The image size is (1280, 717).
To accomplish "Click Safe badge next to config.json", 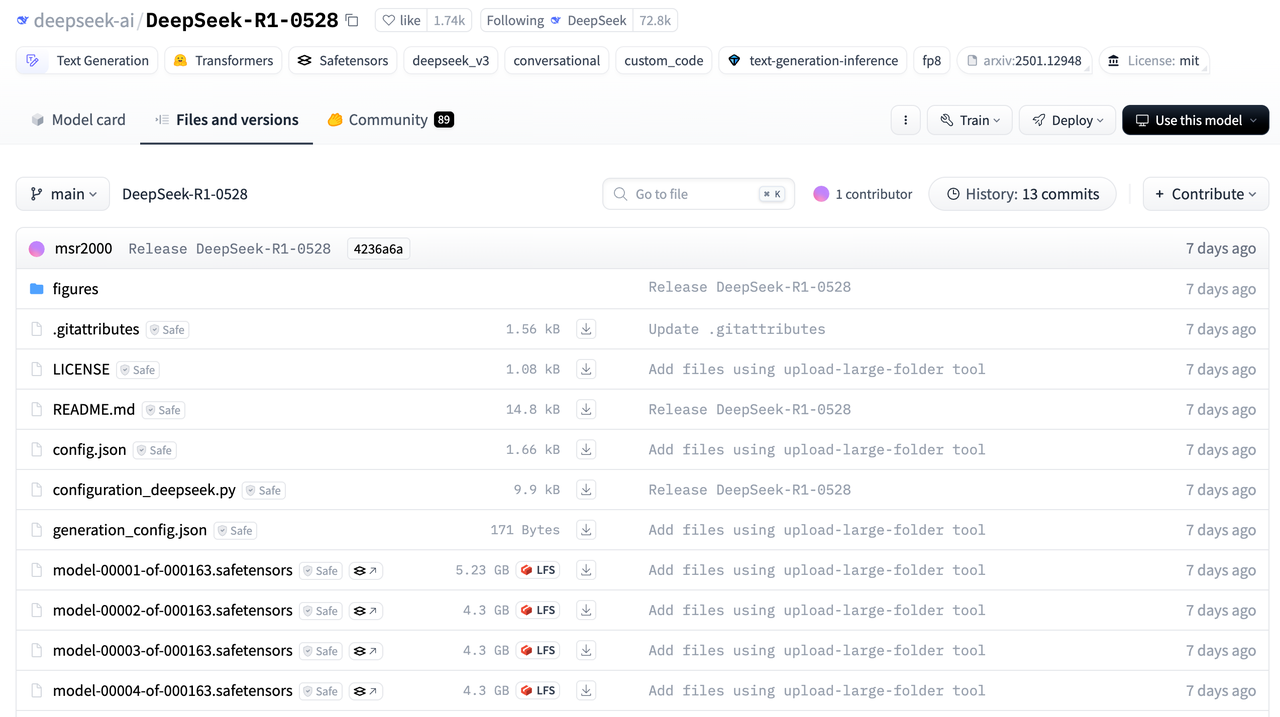I will coord(155,451).
